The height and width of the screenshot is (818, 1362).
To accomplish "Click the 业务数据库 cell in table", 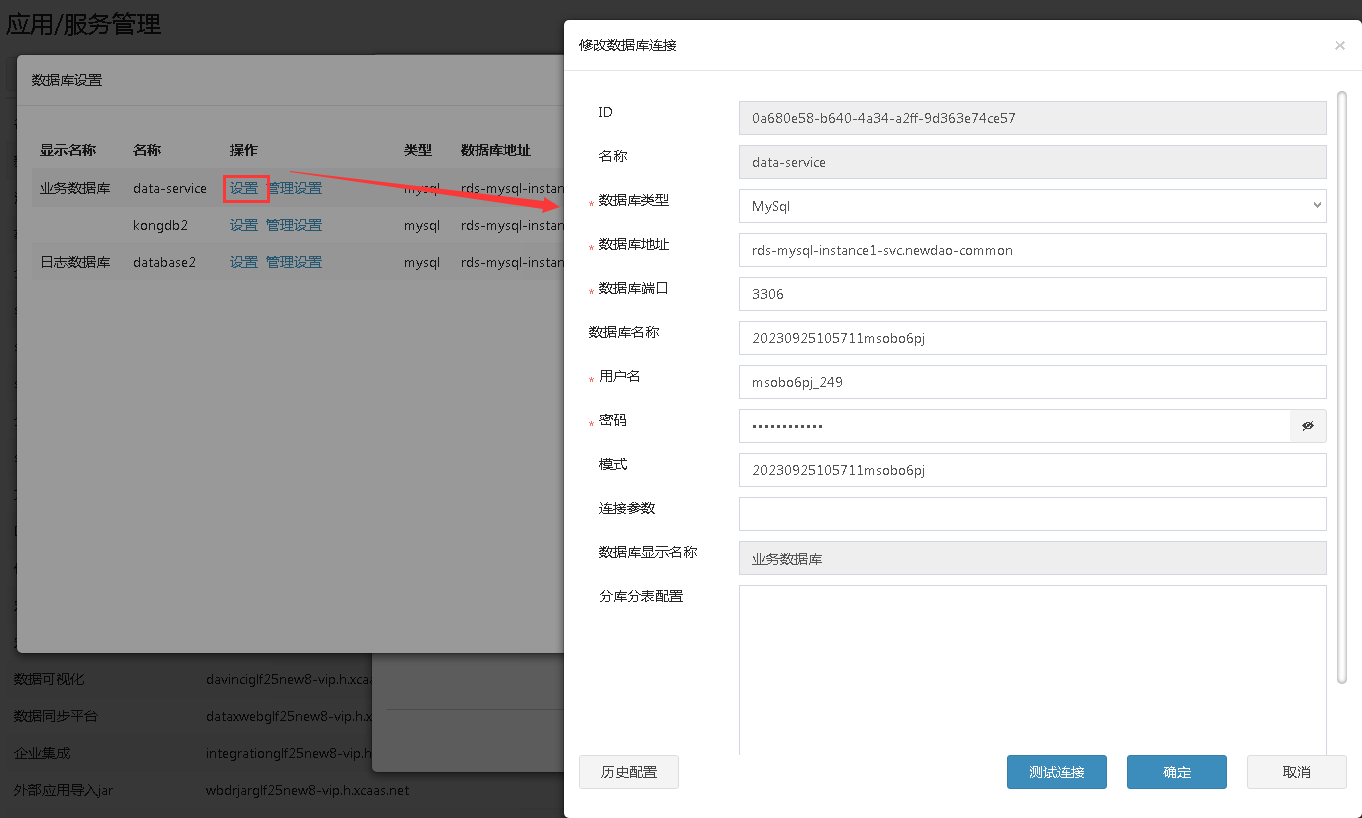I will pos(75,188).
